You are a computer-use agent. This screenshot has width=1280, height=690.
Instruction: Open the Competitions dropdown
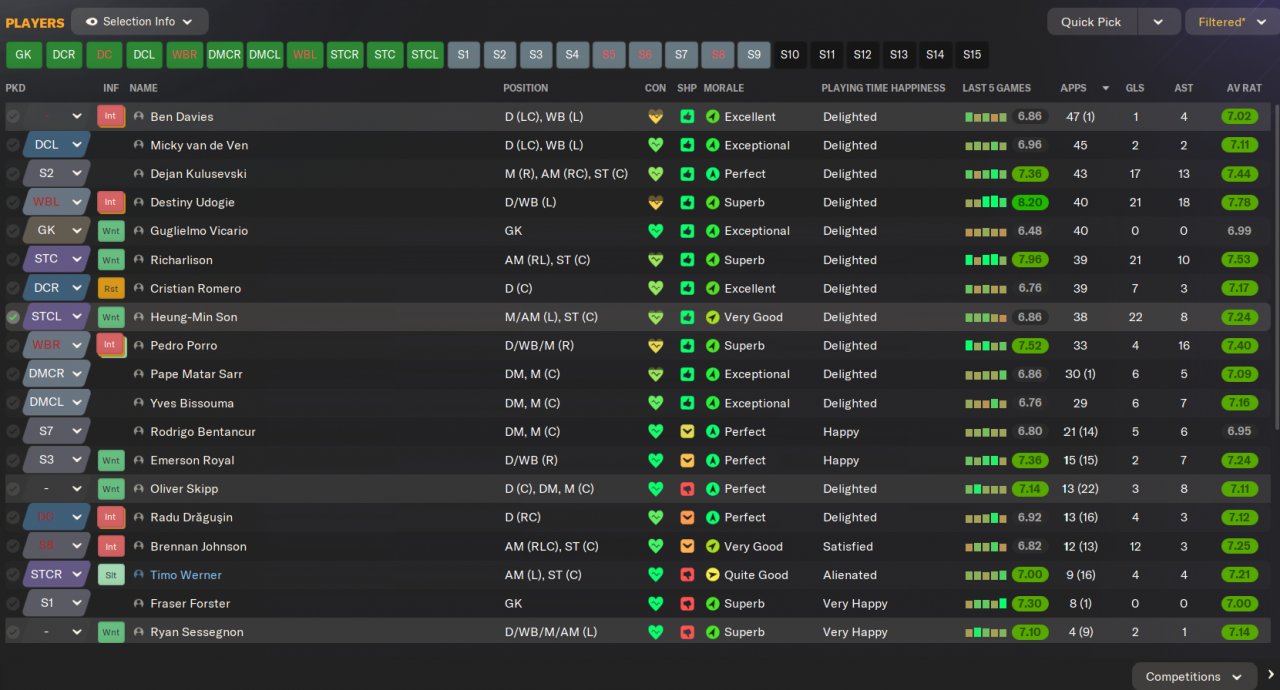[1194, 676]
